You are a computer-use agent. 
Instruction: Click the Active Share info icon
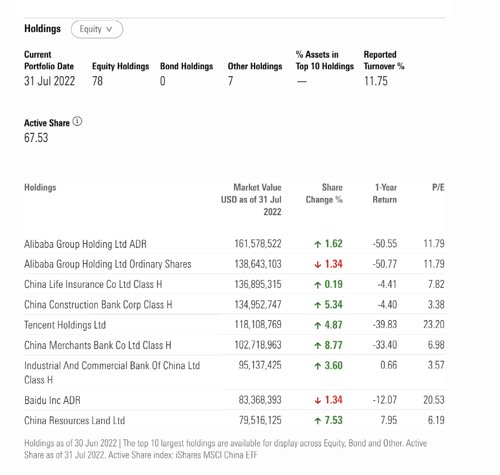[77, 121]
